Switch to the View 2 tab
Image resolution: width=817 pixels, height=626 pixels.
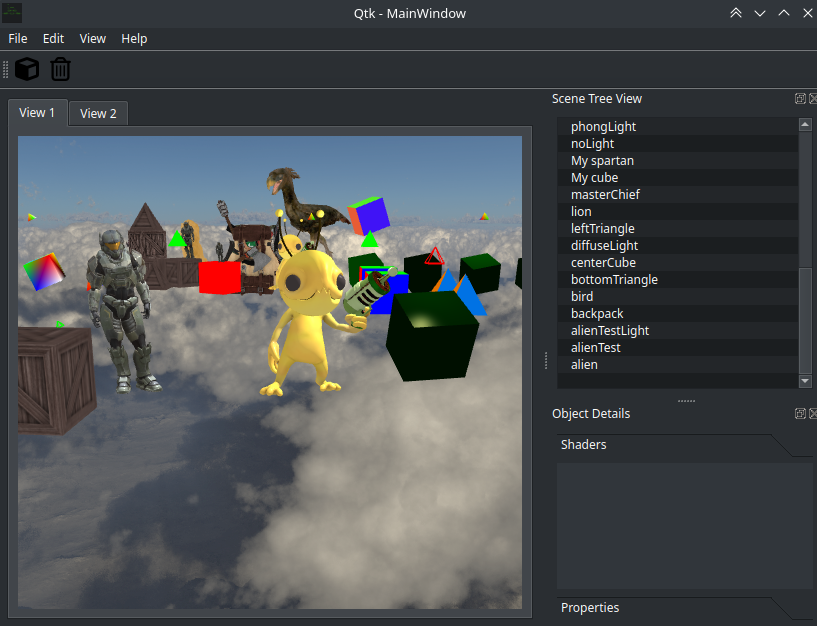pos(98,113)
